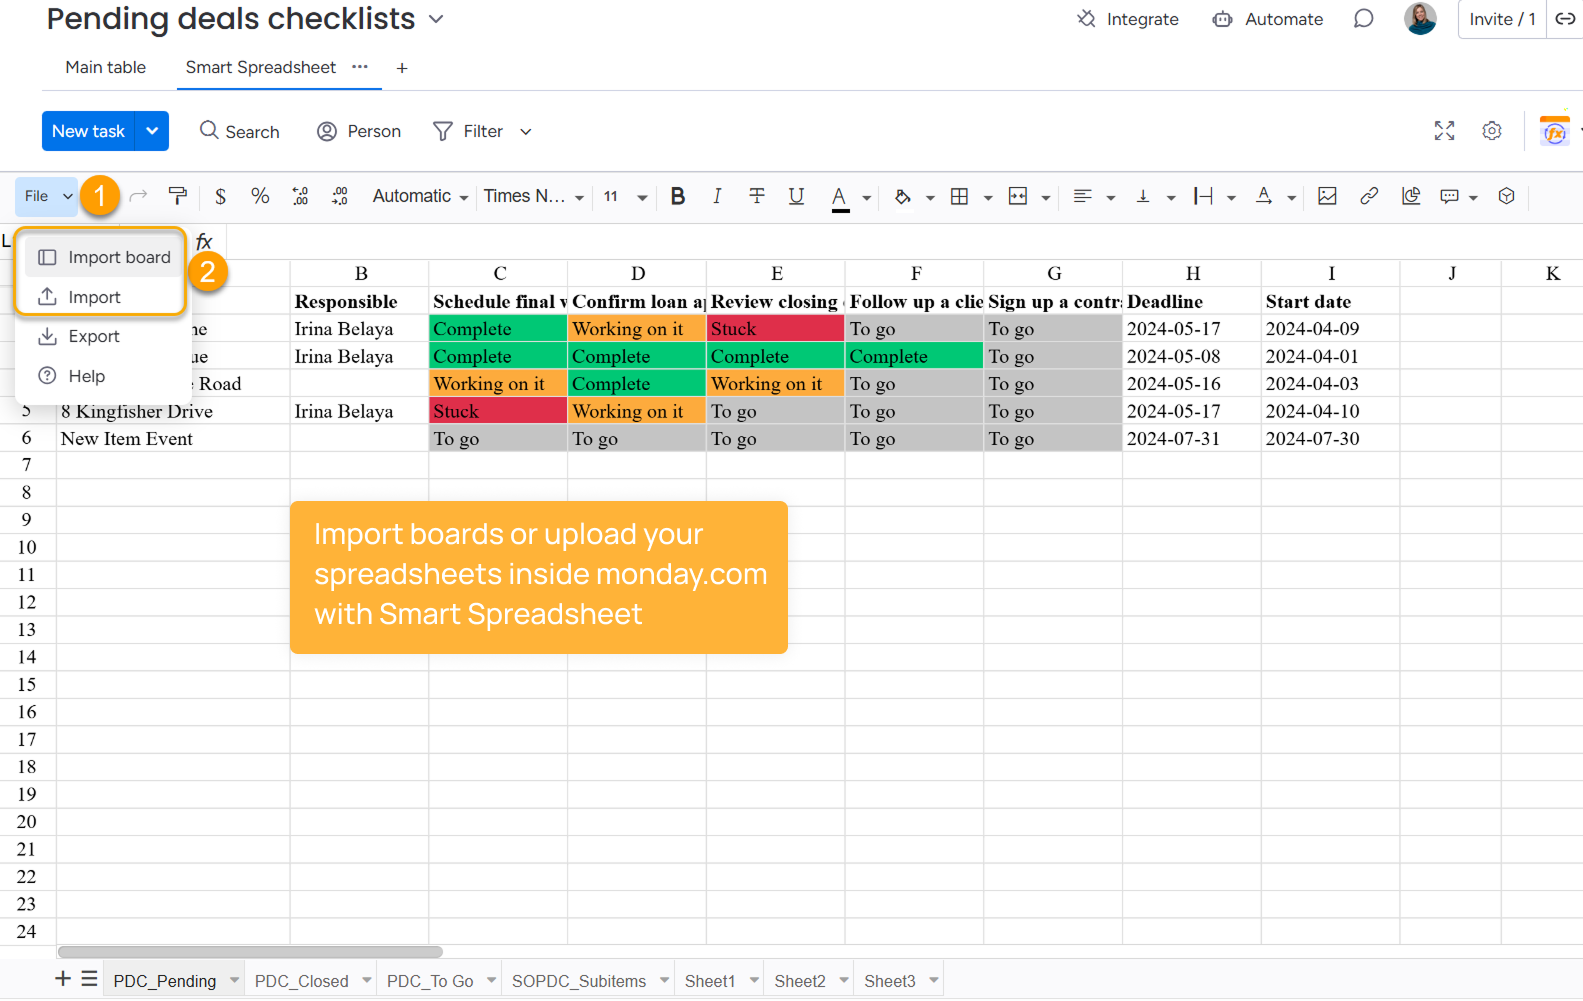Toggle strikethrough formatting

pos(757,196)
